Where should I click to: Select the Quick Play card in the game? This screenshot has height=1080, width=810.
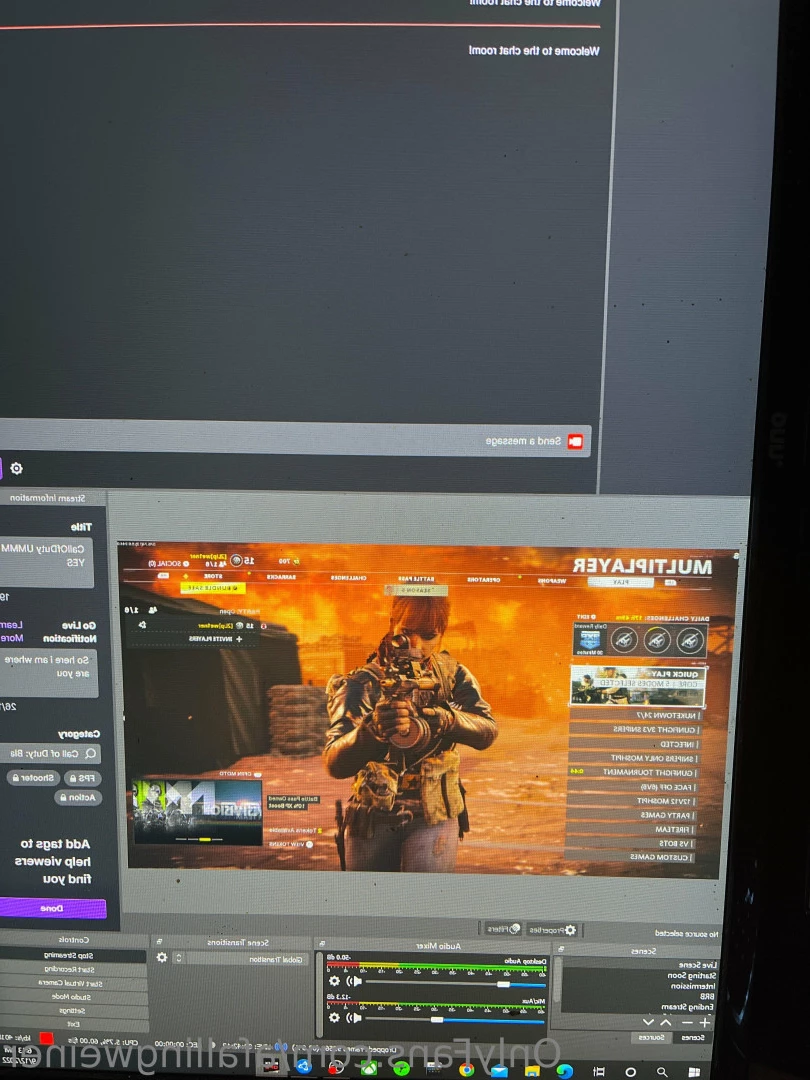tap(638, 685)
